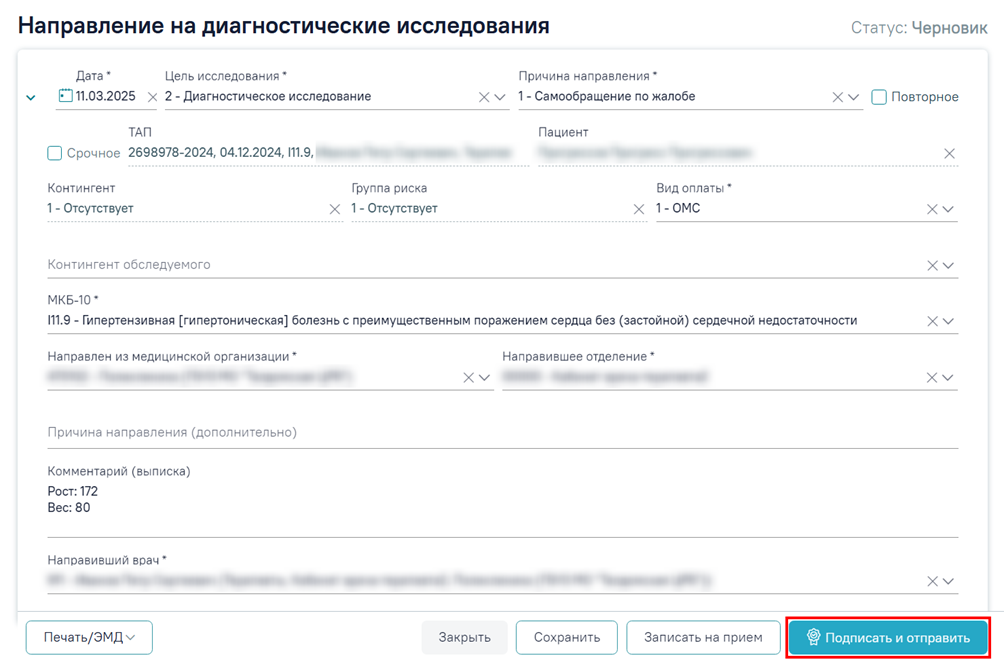Clear Цель исследования value
Viewport: 1004px width, 662px height.
[484, 97]
